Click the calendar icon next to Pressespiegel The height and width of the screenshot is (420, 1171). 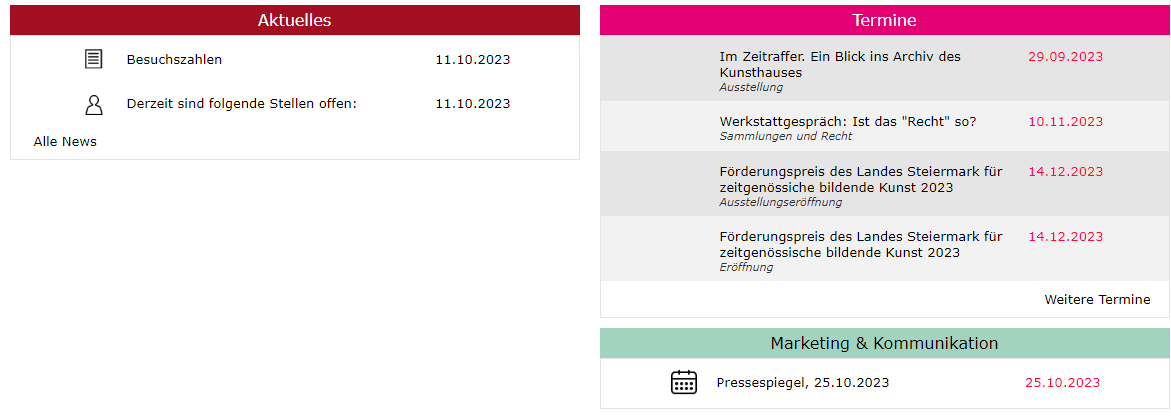click(683, 382)
